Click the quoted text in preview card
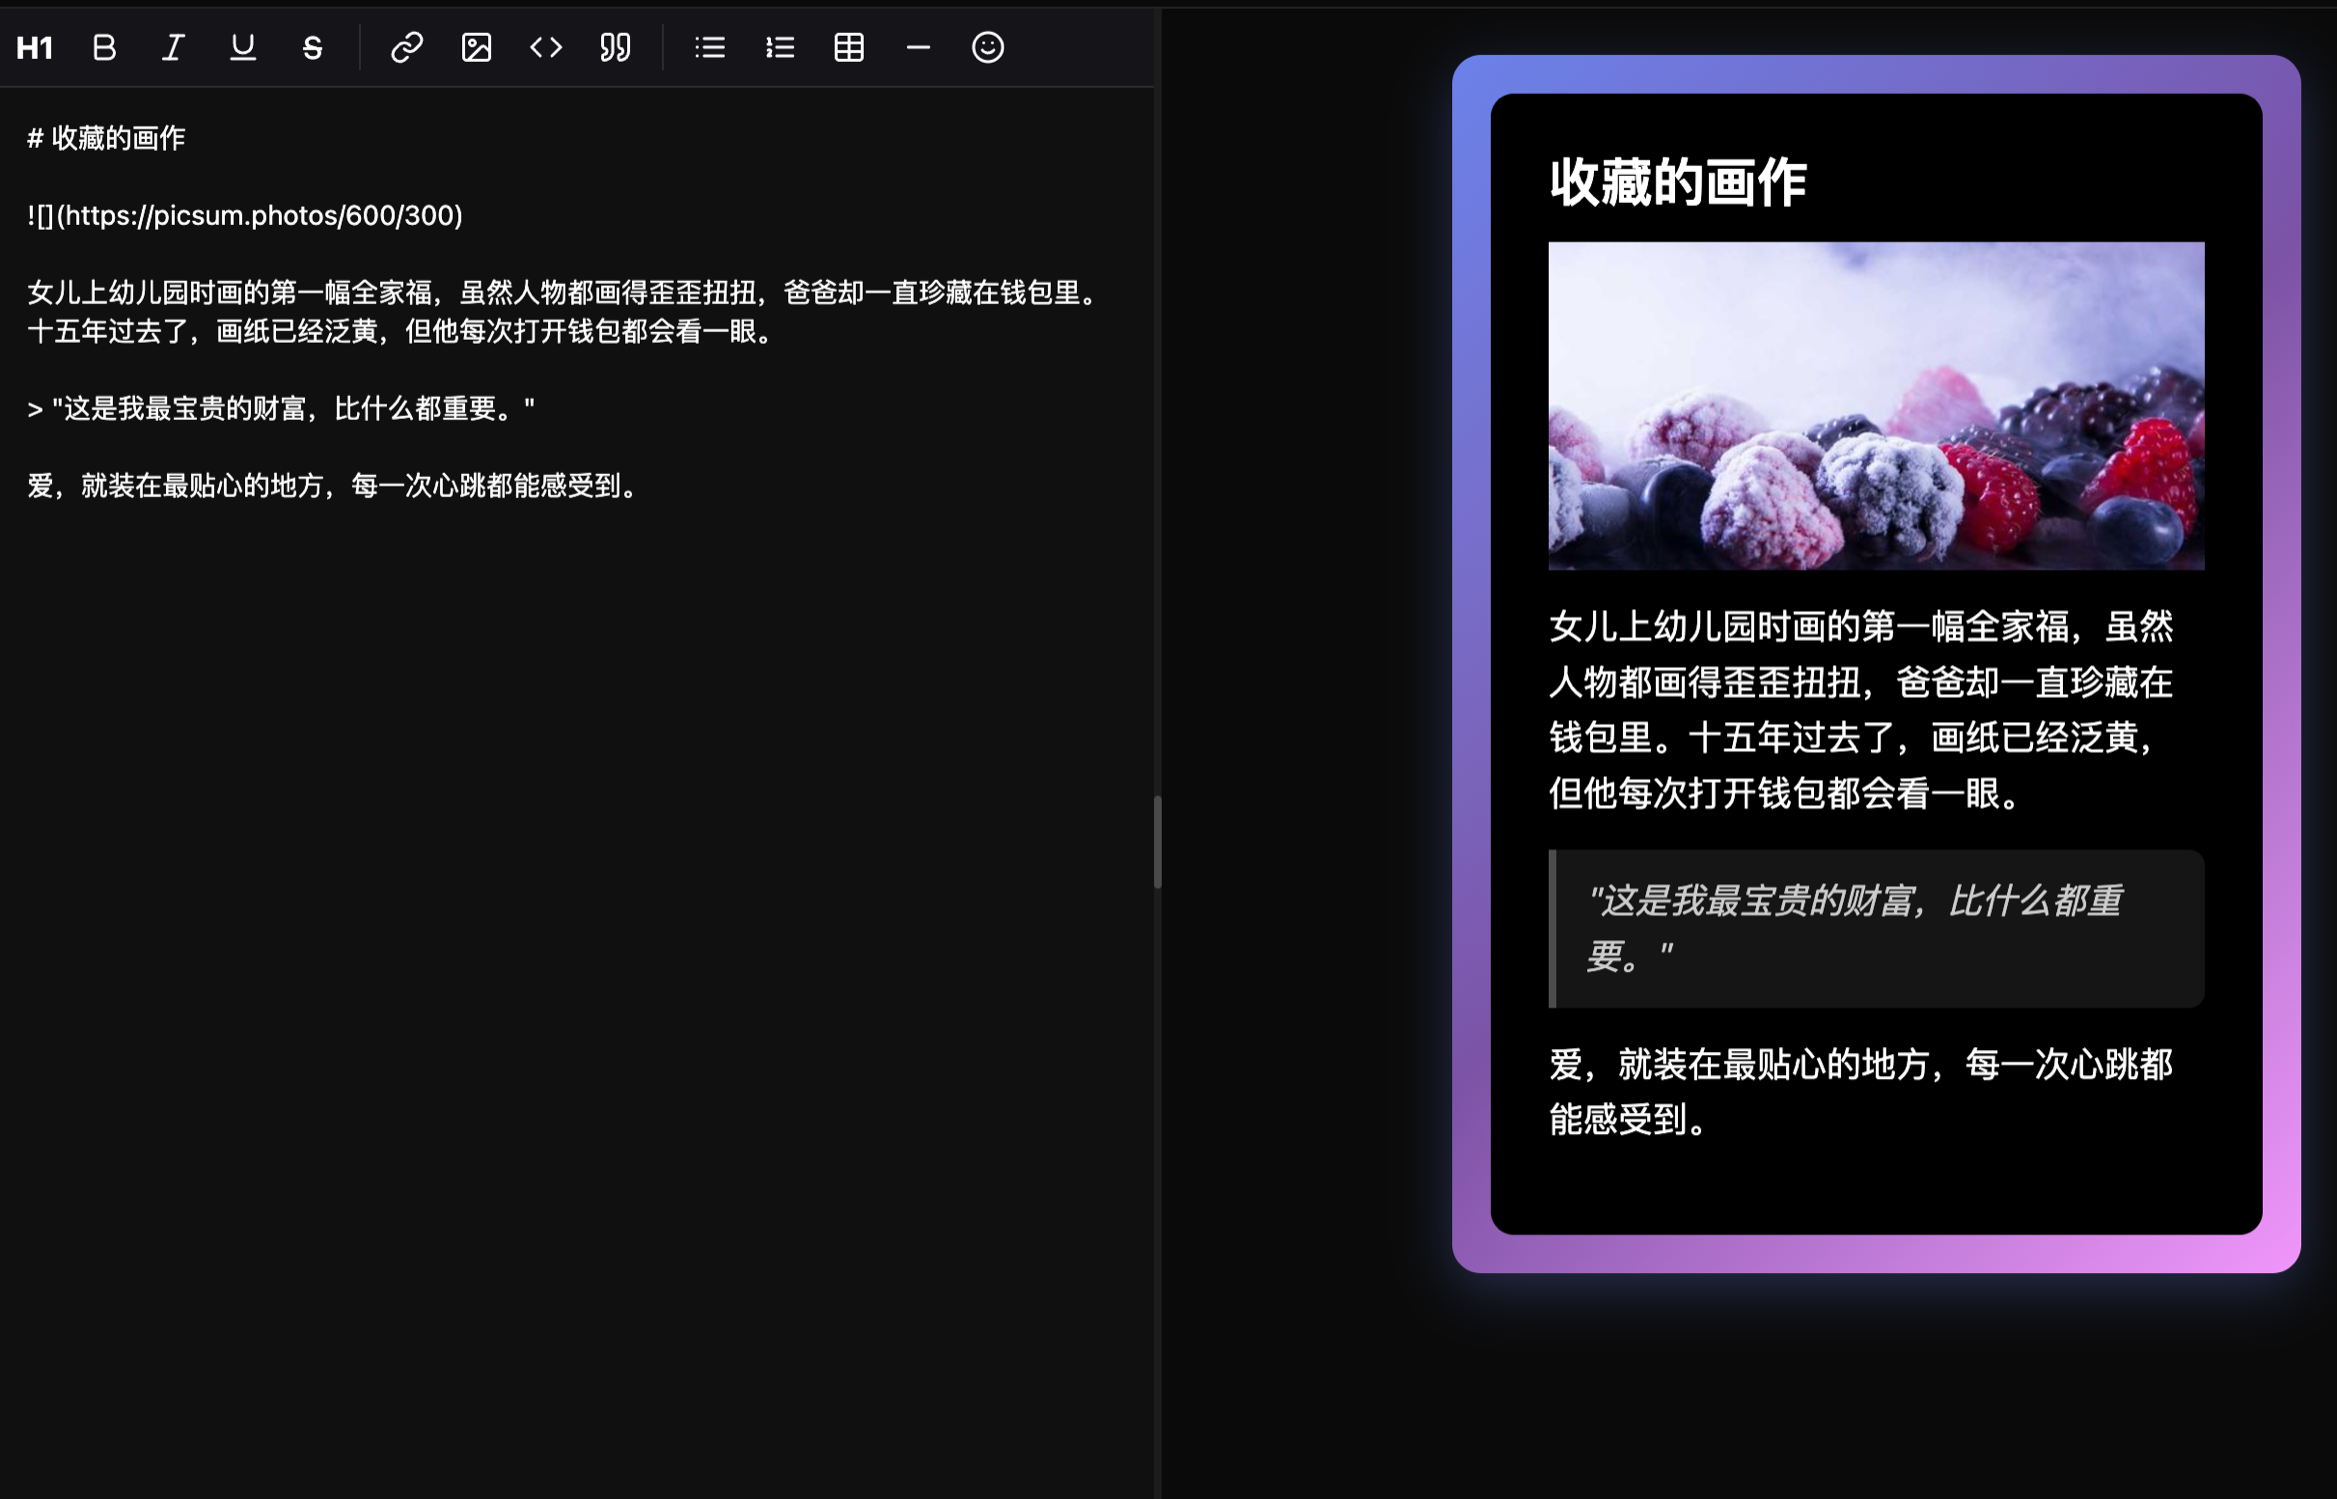Image resolution: width=2337 pixels, height=1499 pixels. [x=1853, y=926]
